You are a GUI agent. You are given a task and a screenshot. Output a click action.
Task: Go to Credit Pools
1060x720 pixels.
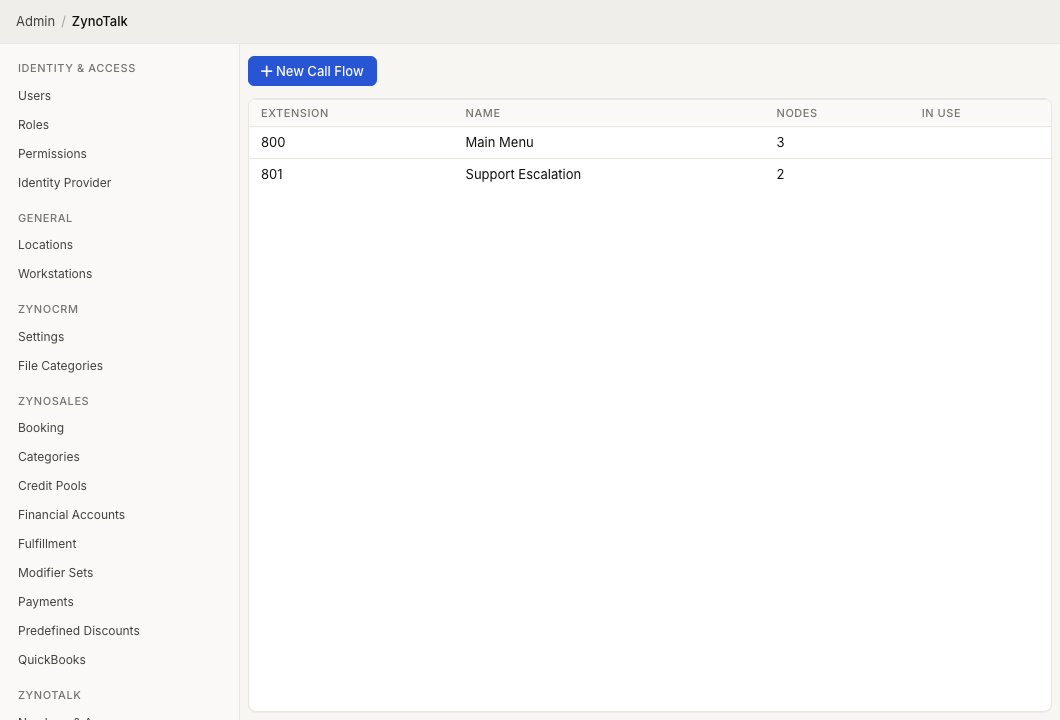52,486
